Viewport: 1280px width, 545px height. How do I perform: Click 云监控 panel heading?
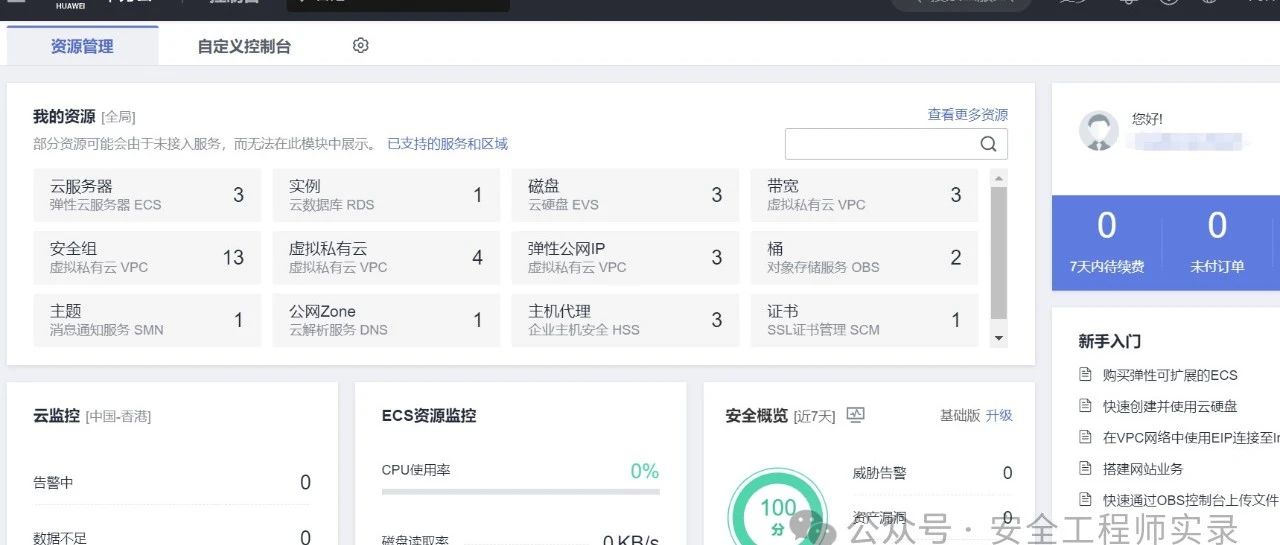[x=56, y=416]
